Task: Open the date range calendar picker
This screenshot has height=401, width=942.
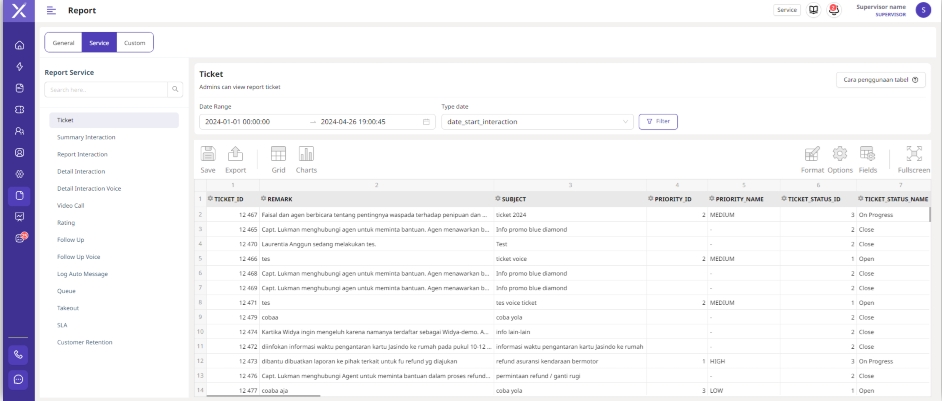Action: click(x=428, y=122)
